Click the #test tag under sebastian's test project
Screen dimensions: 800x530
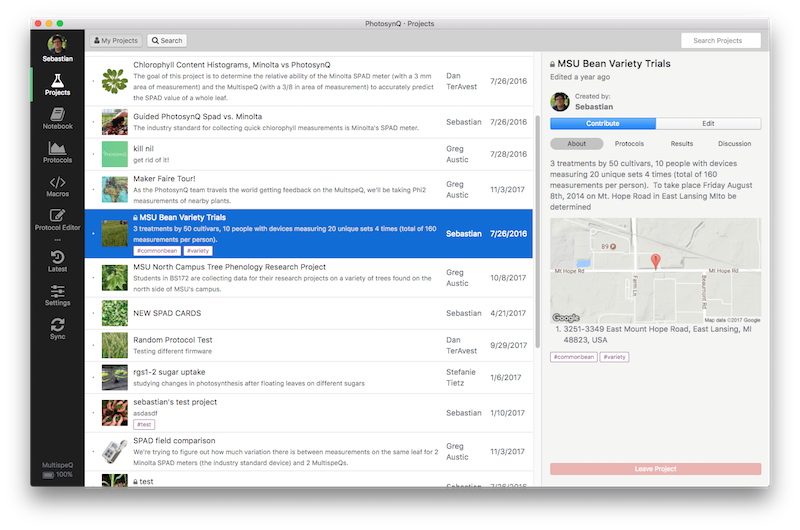click(x=144, y=424)
